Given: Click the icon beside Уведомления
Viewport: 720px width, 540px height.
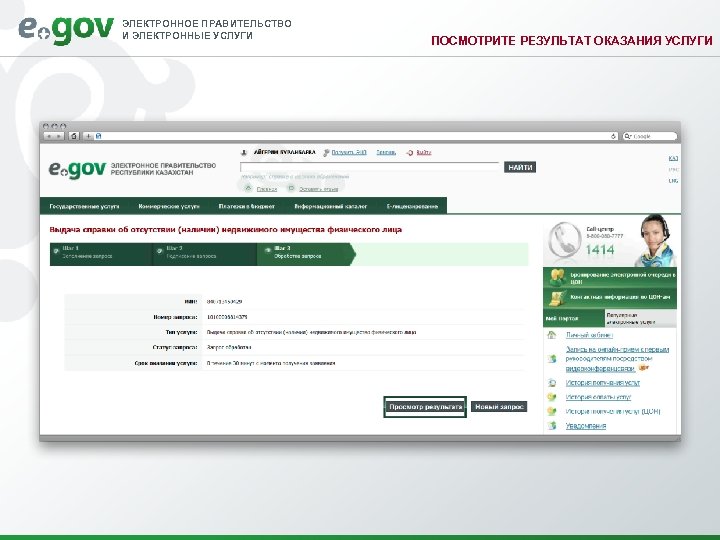Looking at the screenshot, I should click(x=552, y=426).
